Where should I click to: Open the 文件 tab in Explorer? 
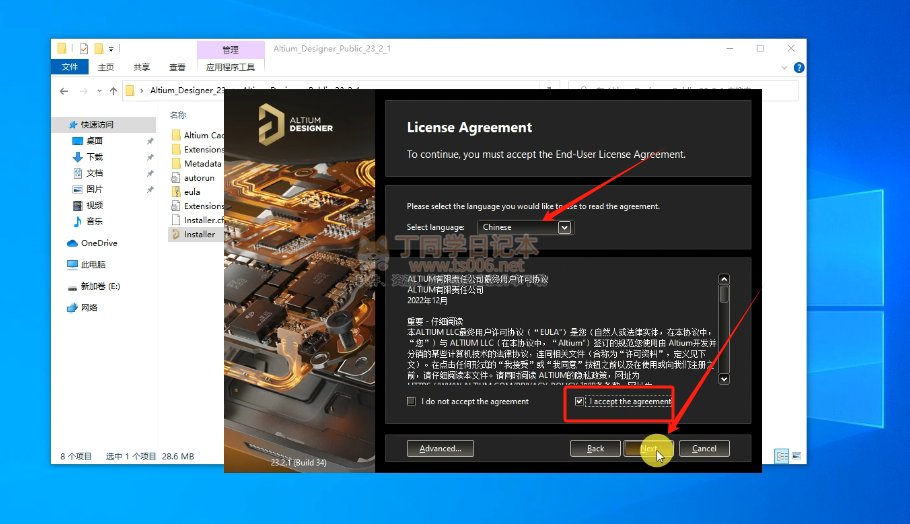(70, 67)
